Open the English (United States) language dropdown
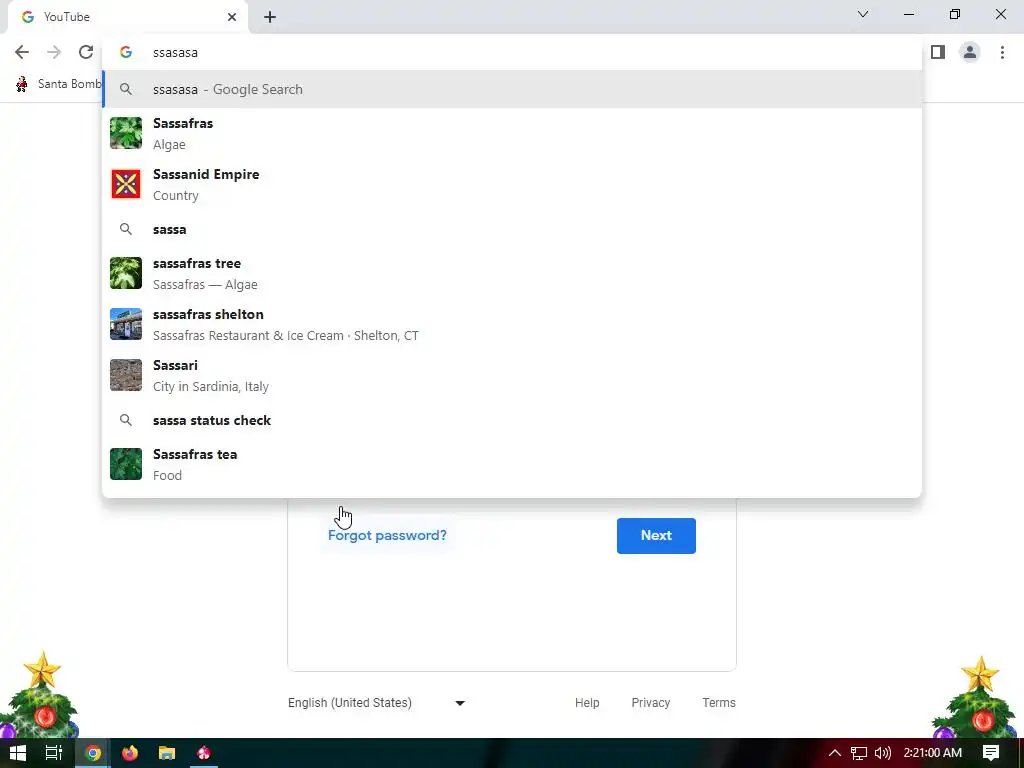Image resolution: width=1024 pixels, height=768 pixels. click(x=377, y=703)
